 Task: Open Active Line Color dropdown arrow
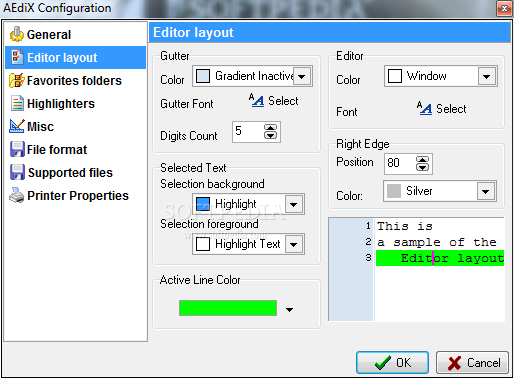click(x=289, y=310)
